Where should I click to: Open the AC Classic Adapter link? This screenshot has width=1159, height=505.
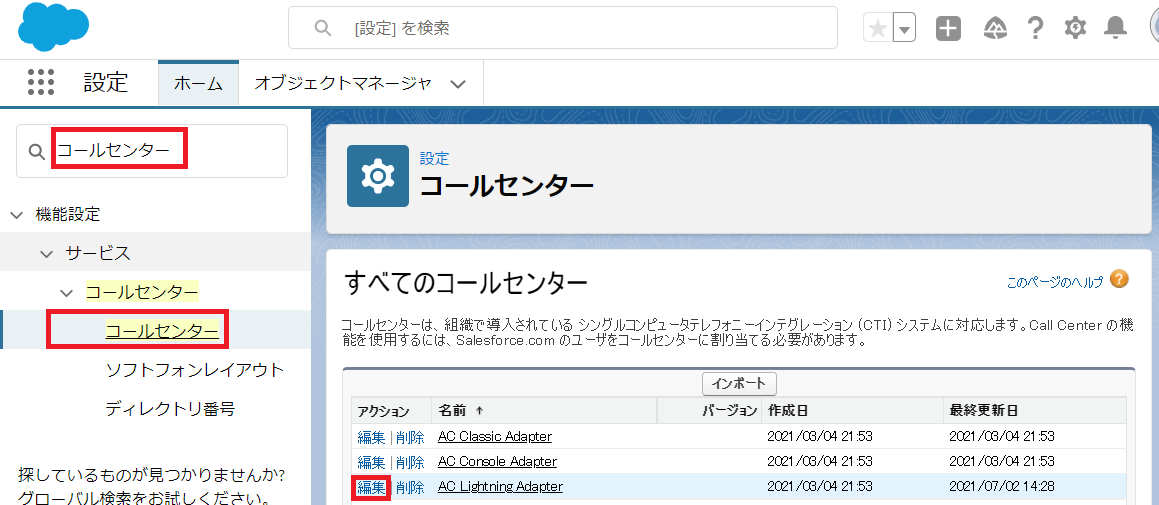(x=494, y=436)
